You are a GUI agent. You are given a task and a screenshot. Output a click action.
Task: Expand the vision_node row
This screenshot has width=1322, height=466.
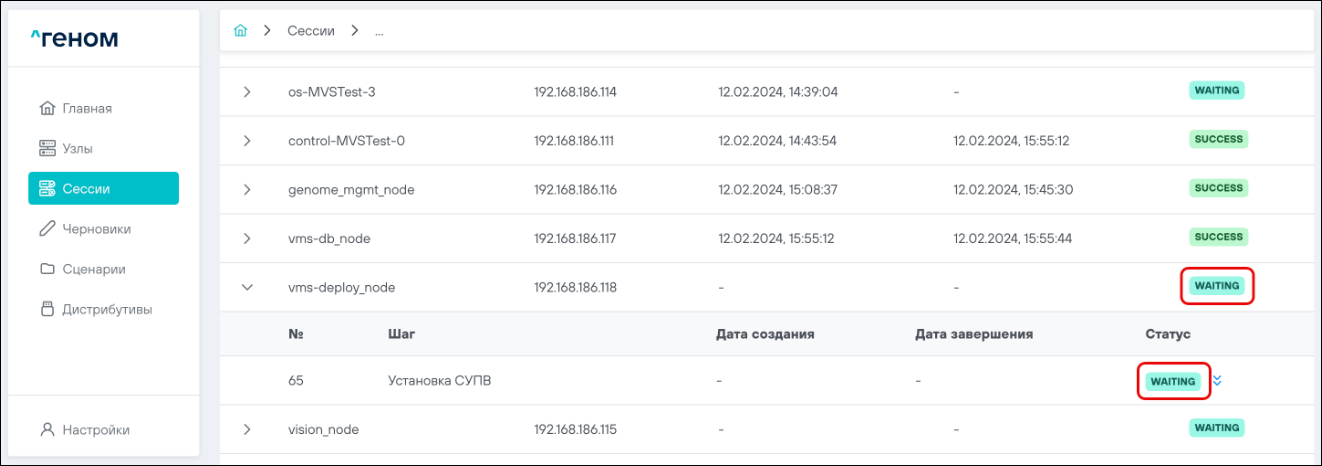pyautogui.click(x=247, y=429)
